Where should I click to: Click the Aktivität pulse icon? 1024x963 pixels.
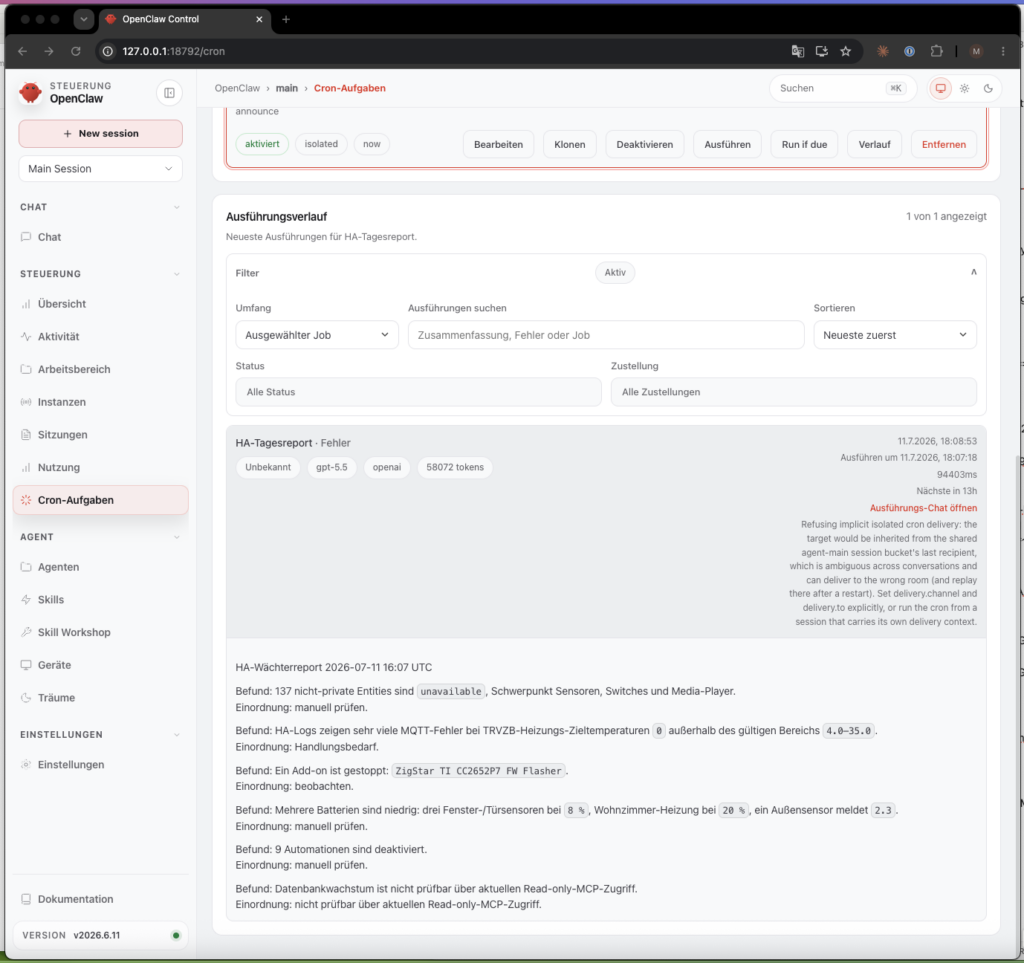25,336
